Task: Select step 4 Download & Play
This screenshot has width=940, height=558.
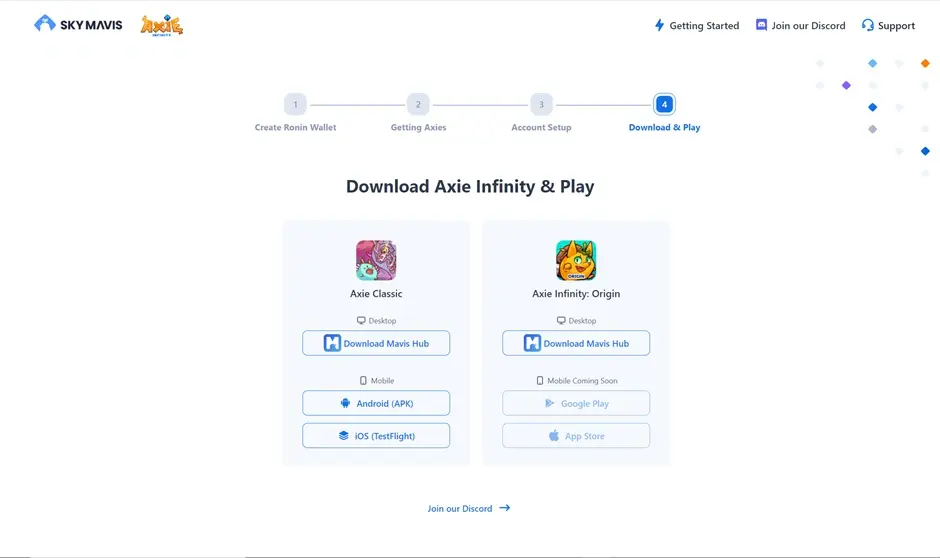Action: tap(664, 105)
